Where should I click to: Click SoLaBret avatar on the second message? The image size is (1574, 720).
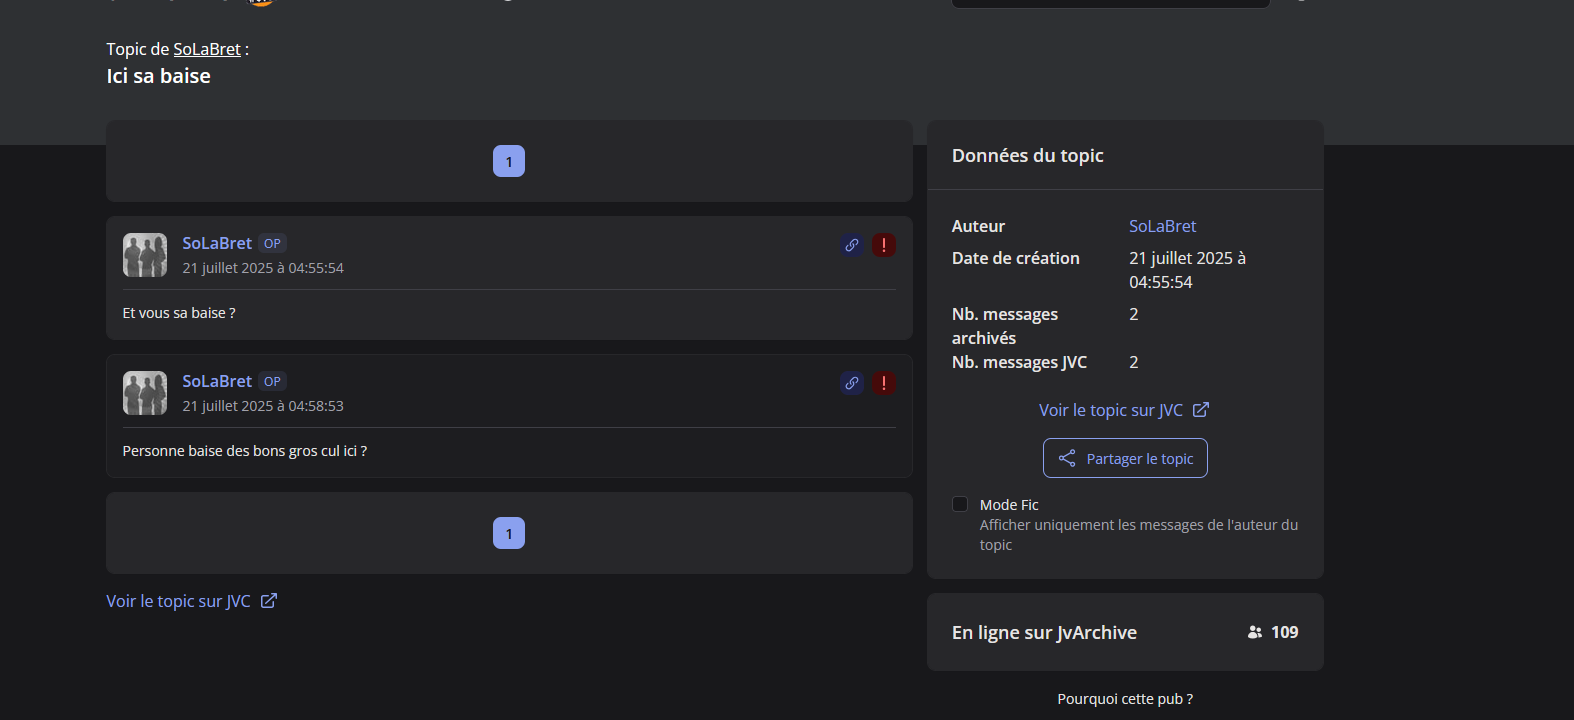click(x=145, y=393)
